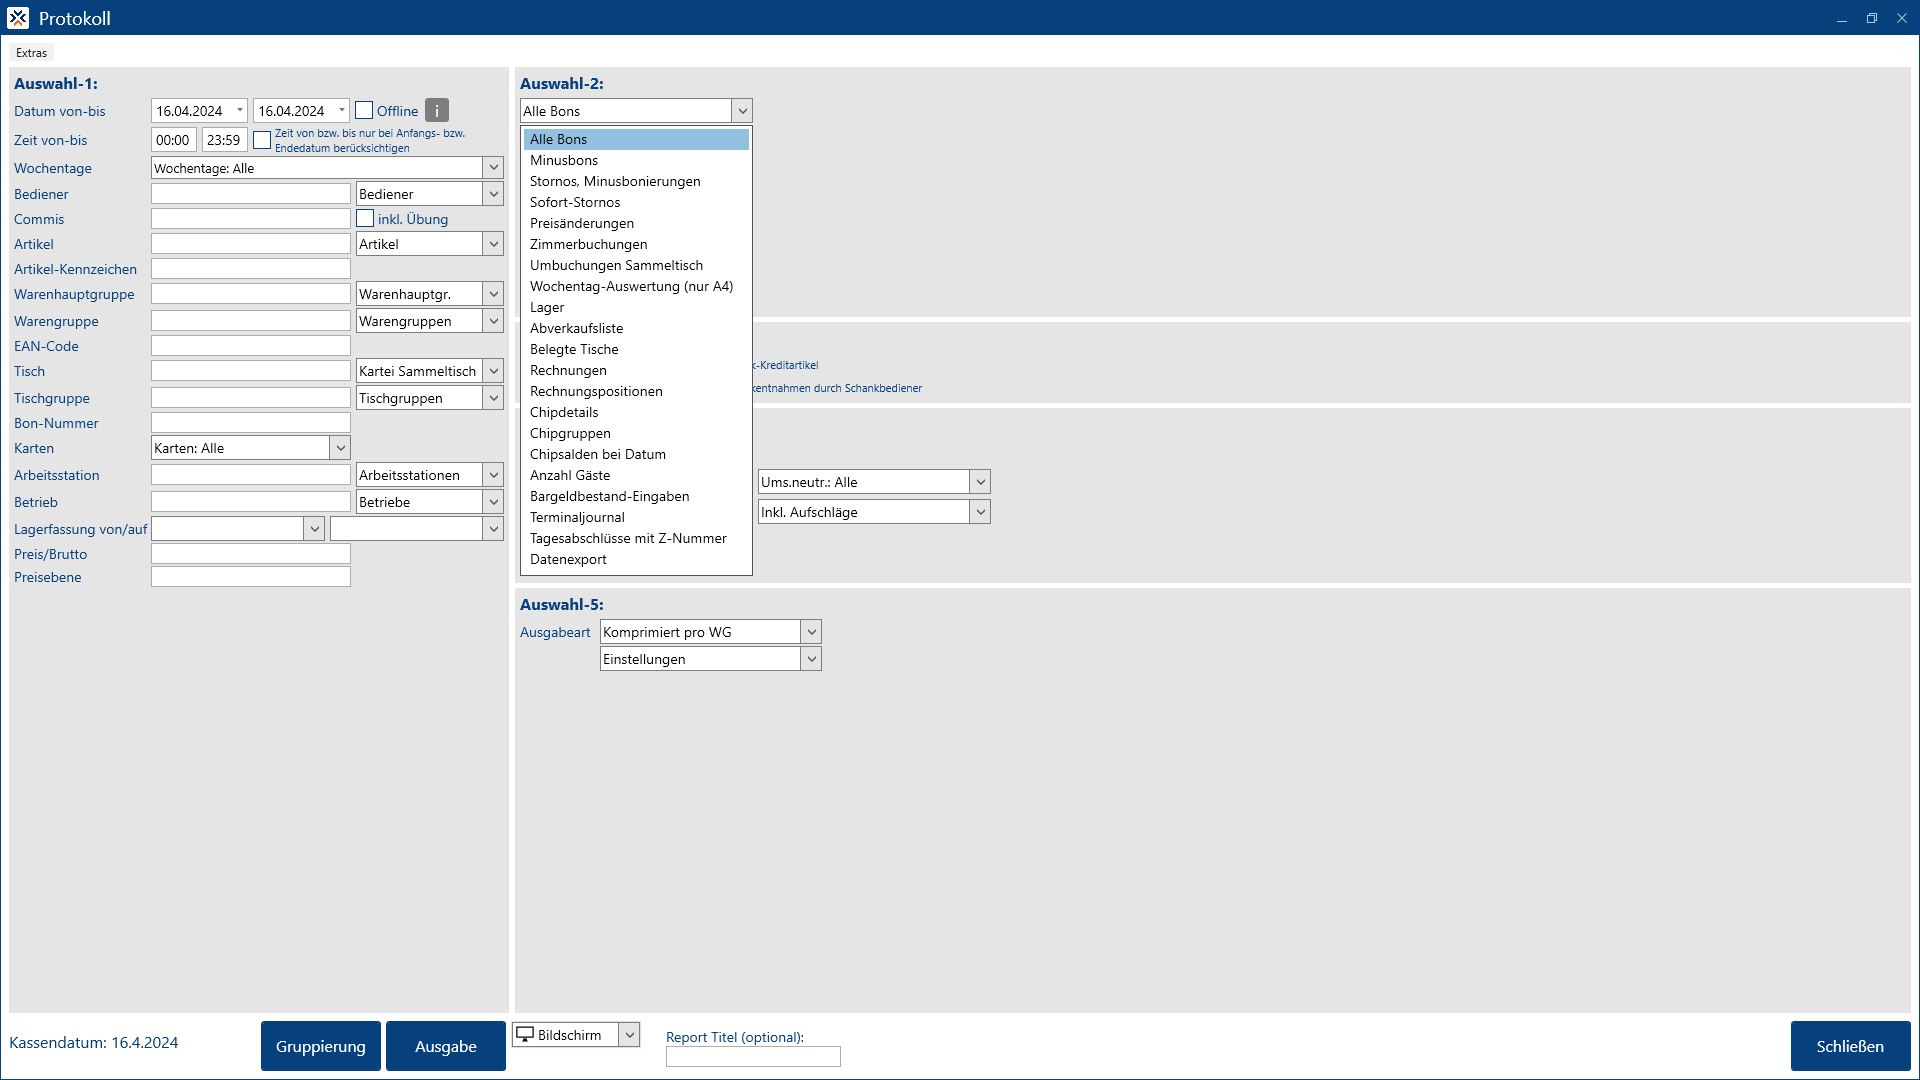Click the Protokoll app logo icon
Image resolution: width=1920 pixels, height=1080 pixels.
coord(18,18)
